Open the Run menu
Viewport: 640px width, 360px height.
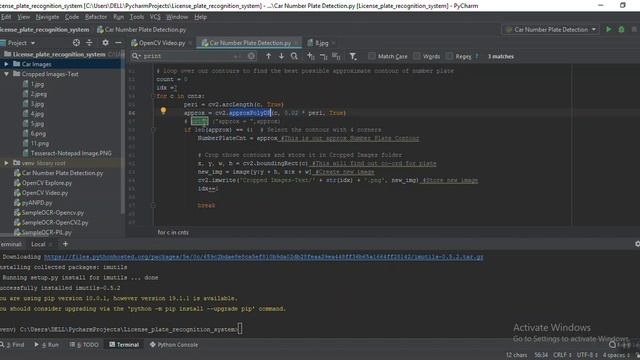(x=118, y=17)
